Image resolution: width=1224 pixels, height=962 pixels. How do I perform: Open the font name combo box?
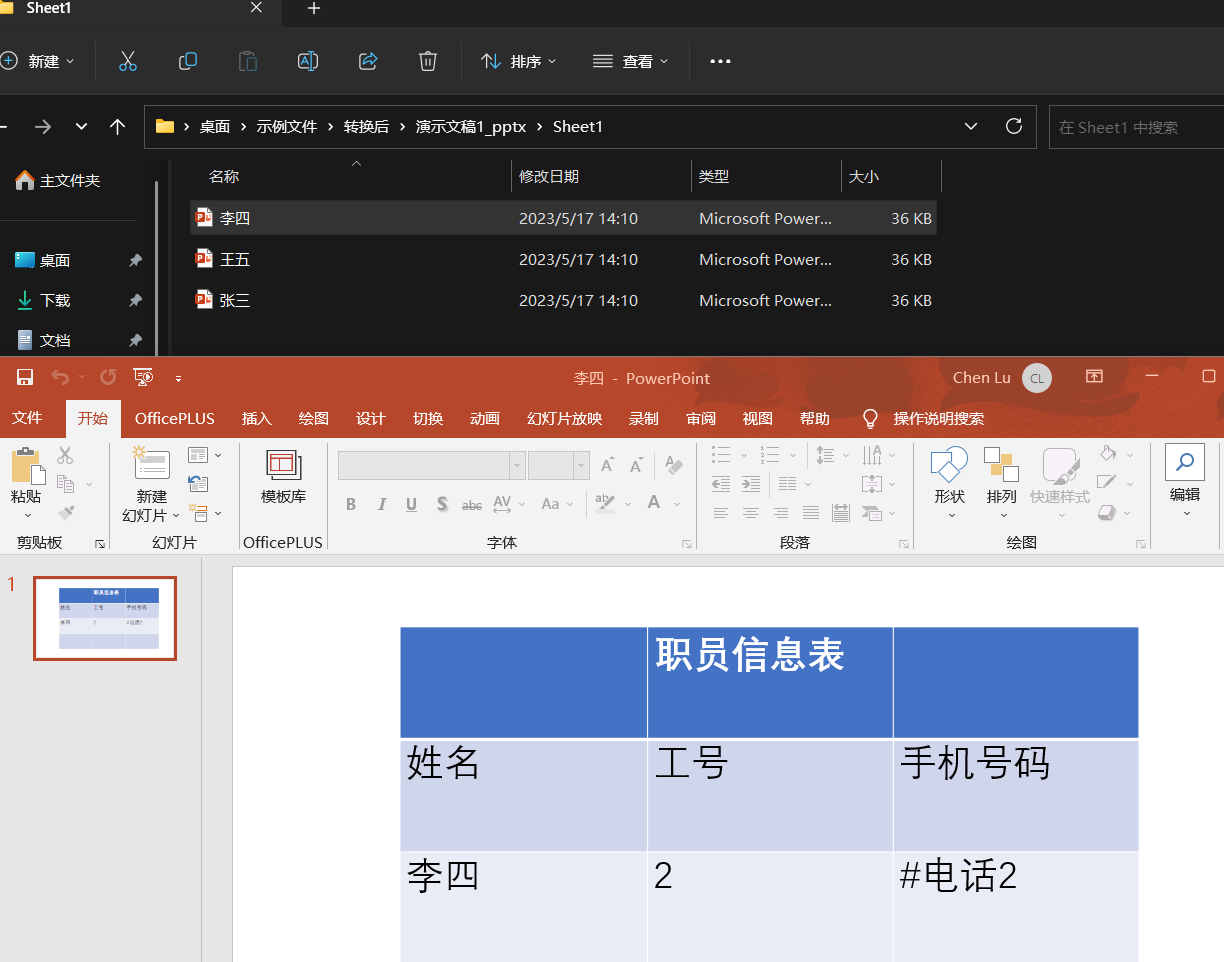[431, 465]
